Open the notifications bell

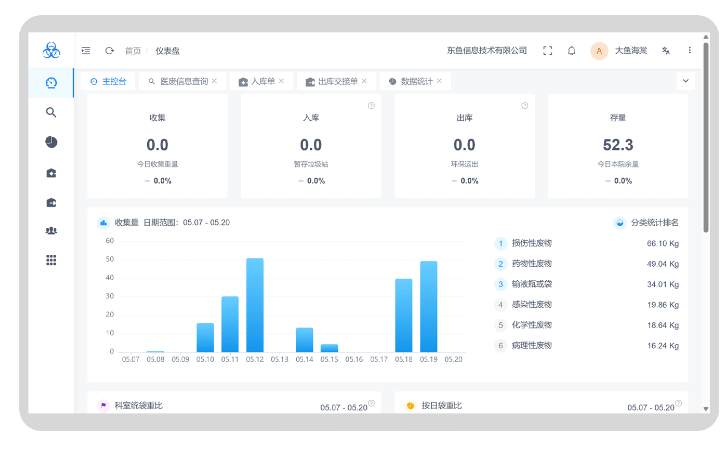point(571,50)
